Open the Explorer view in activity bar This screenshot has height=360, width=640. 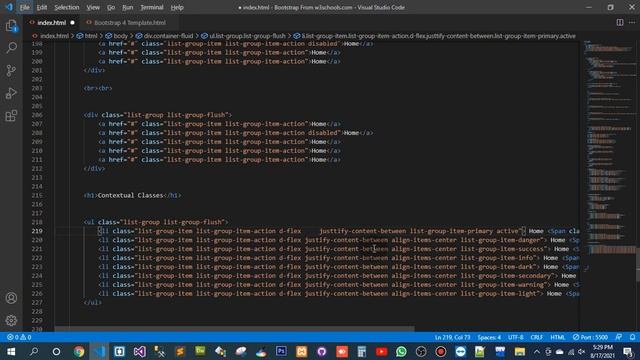pyautogui.click(x=11, y=26)
